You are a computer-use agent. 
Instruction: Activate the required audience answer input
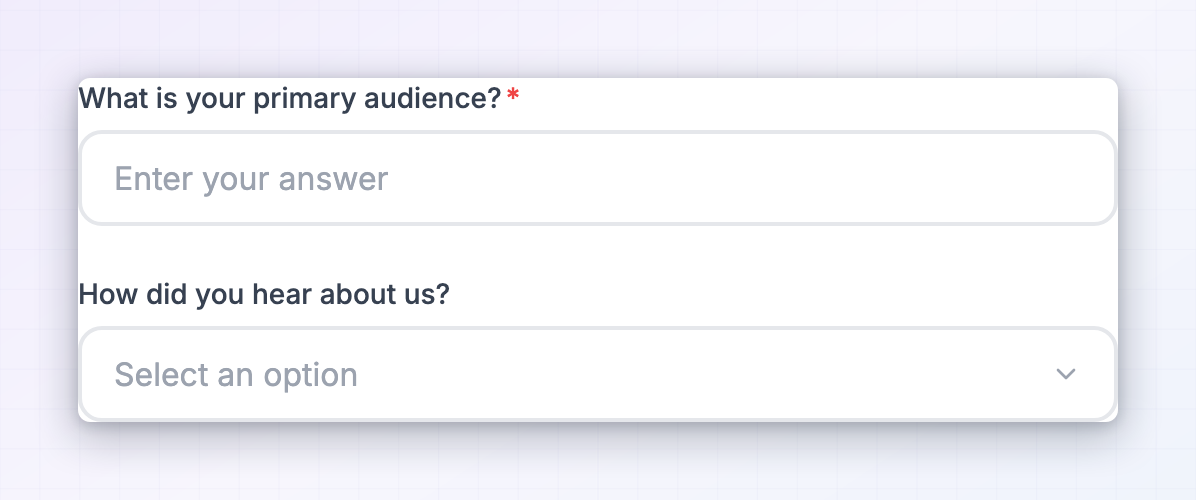(598, 178)
